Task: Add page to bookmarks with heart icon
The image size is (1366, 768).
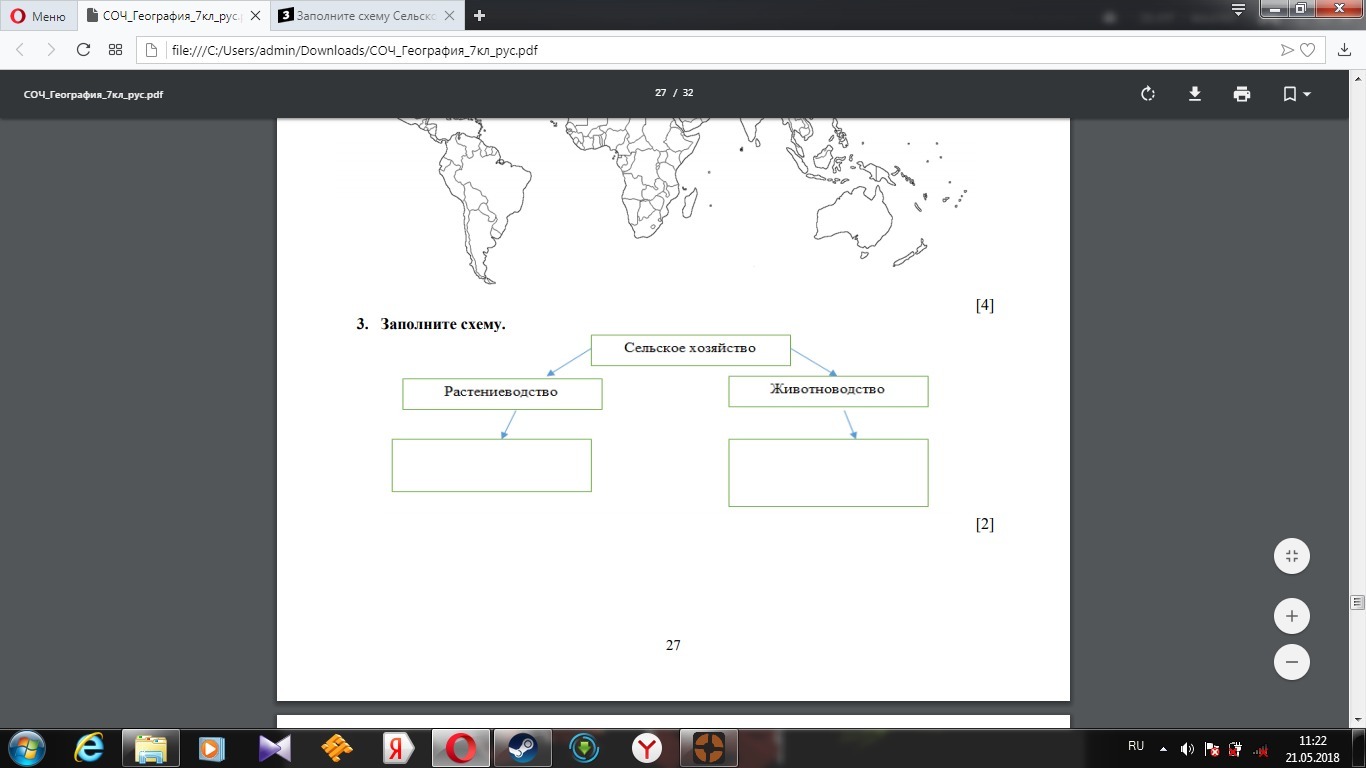Action: point(1307,50)
